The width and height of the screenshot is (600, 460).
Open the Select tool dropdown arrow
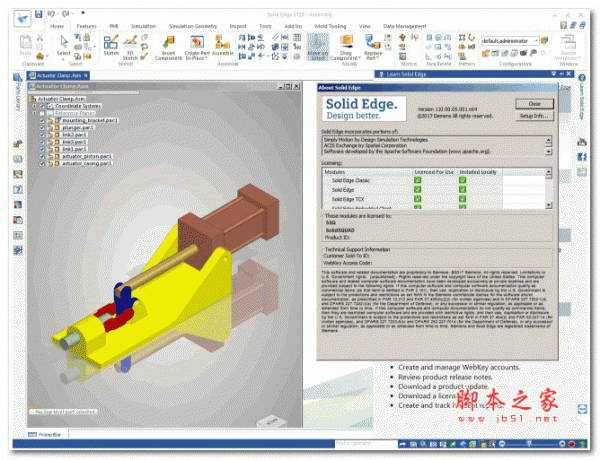click(x=64, y=59)
